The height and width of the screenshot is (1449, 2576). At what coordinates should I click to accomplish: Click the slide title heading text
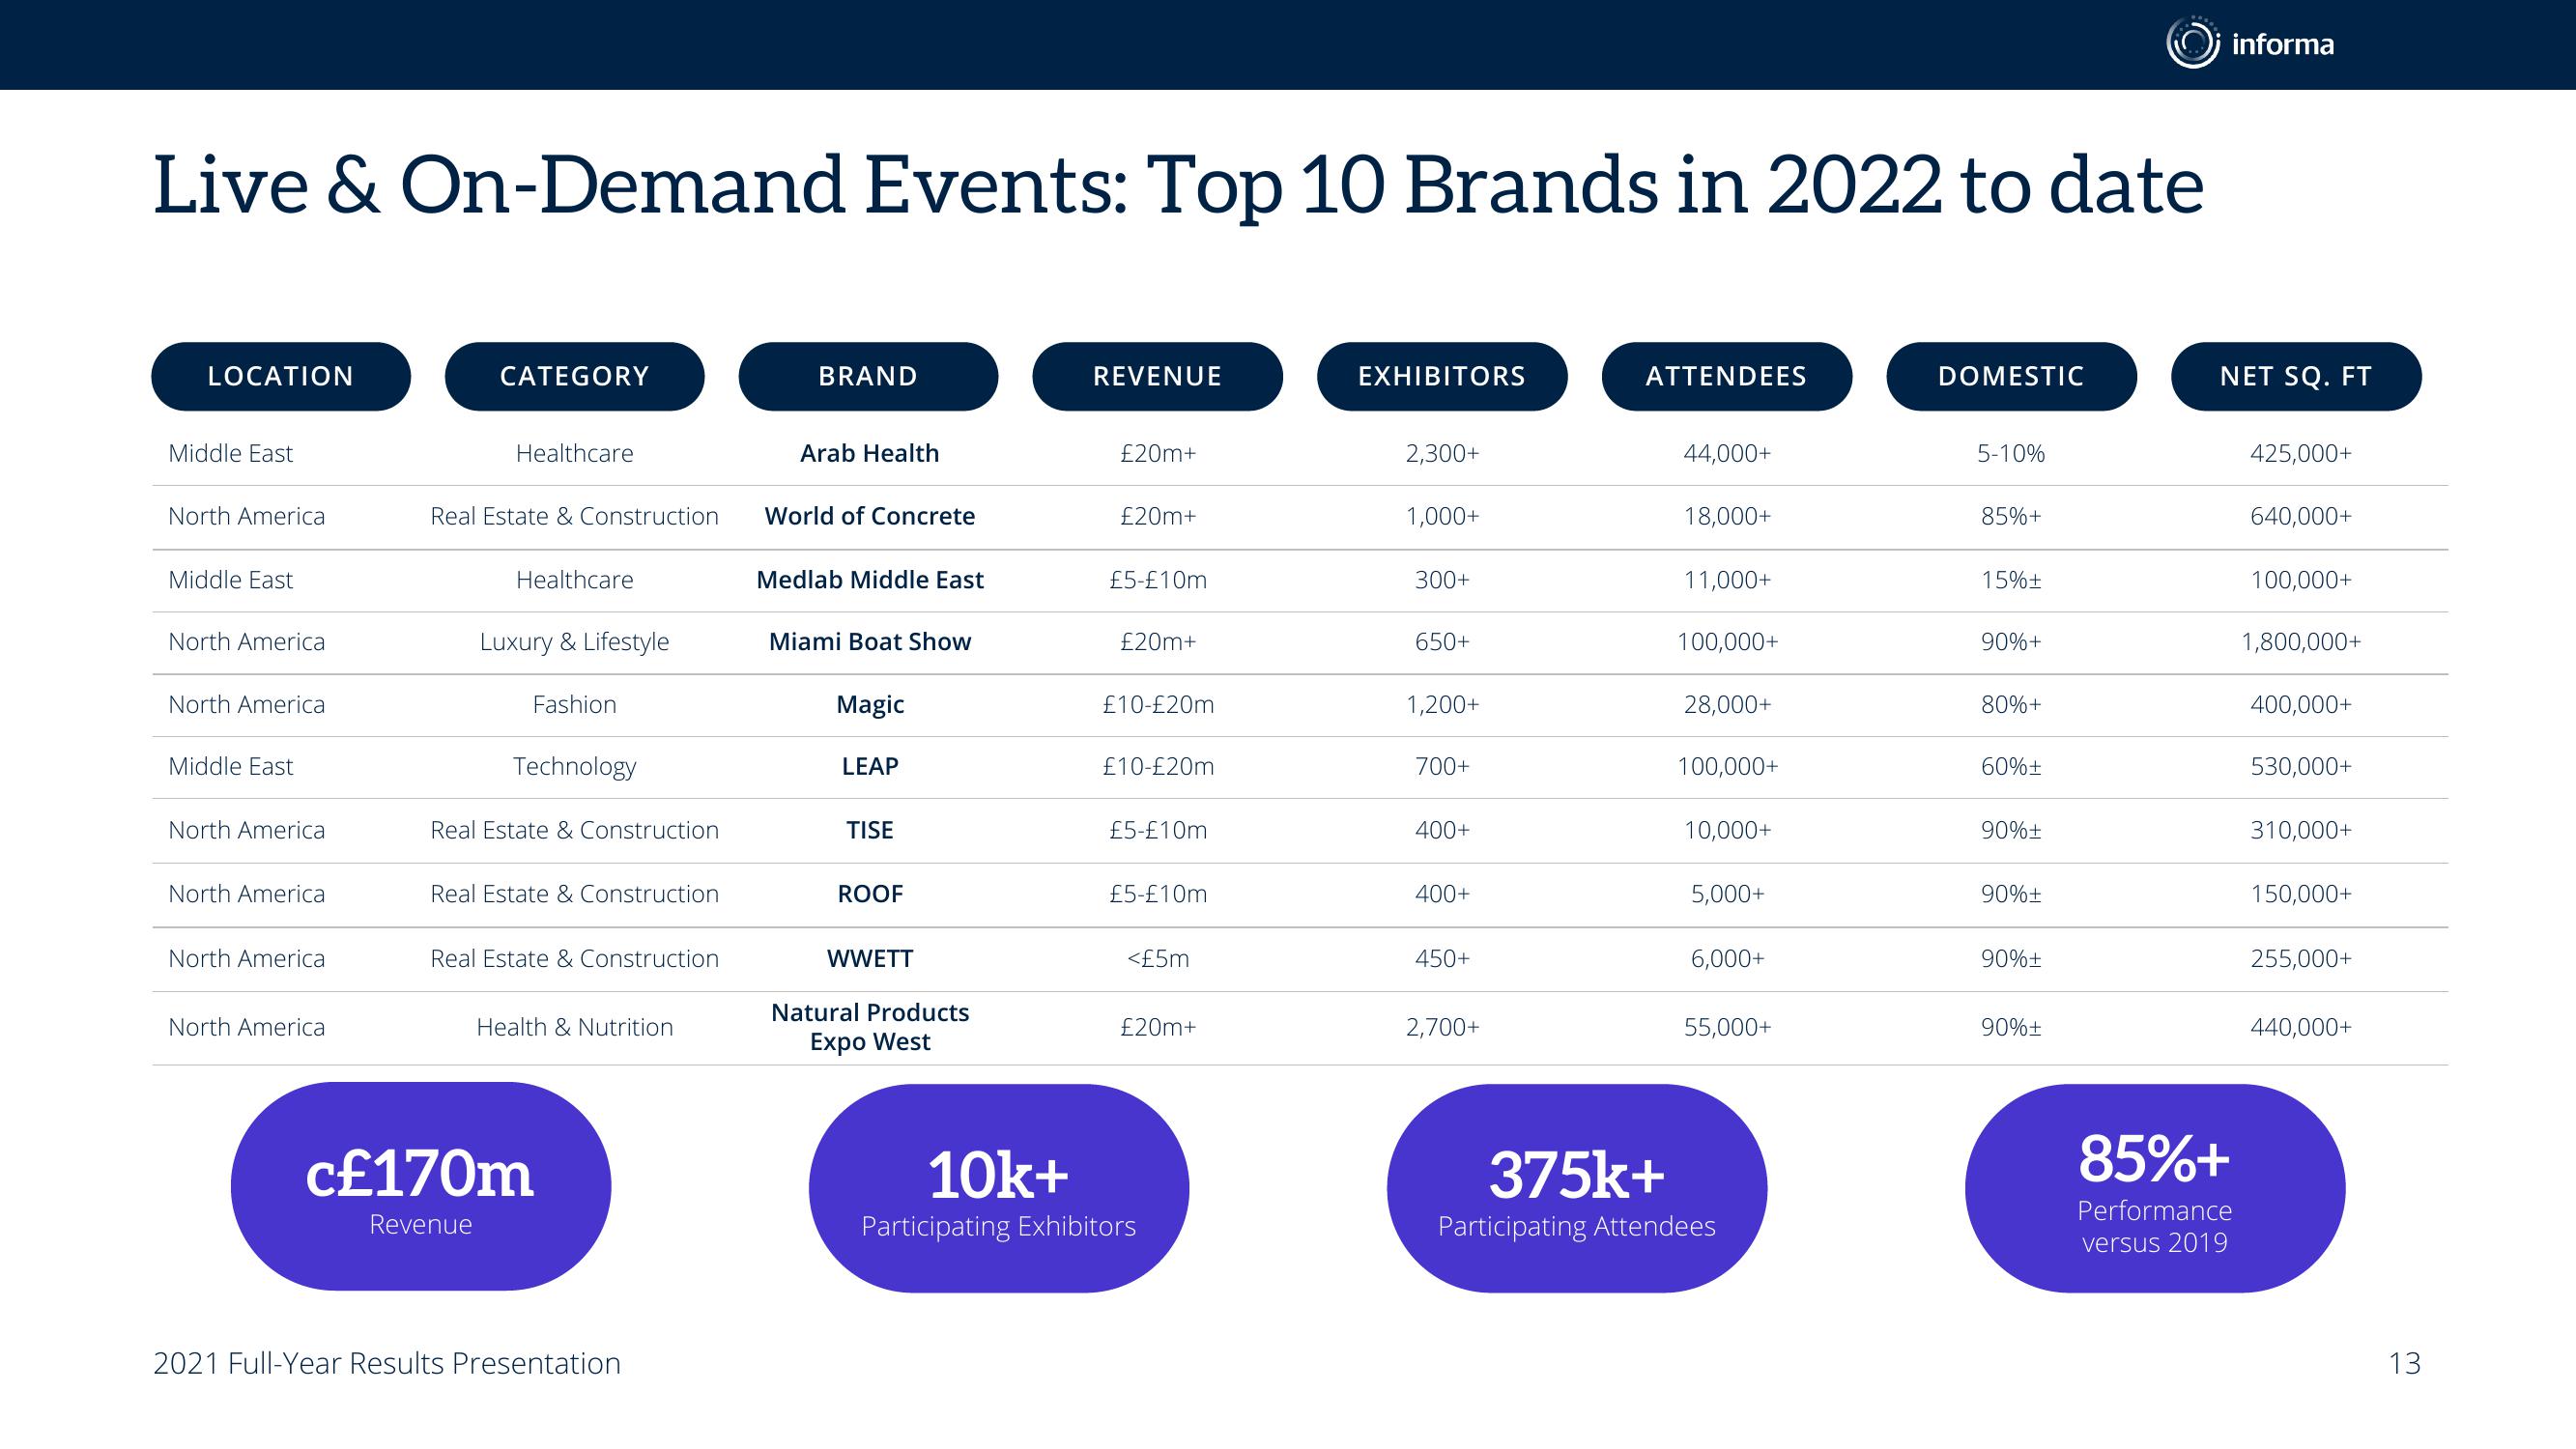pyautogui.click(x=1178, y=186)
